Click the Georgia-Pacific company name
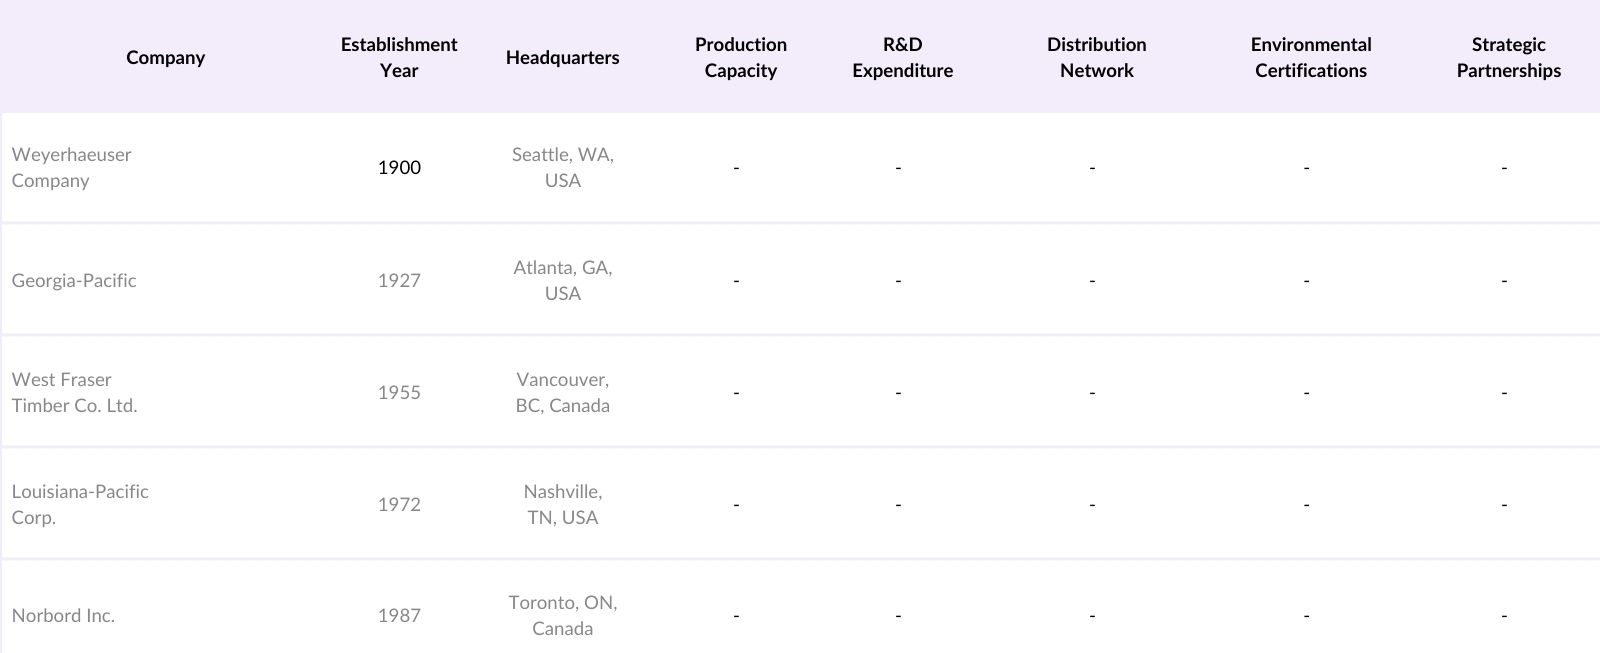This screenshot has height=653, width=1600. (x=74, y=281)
